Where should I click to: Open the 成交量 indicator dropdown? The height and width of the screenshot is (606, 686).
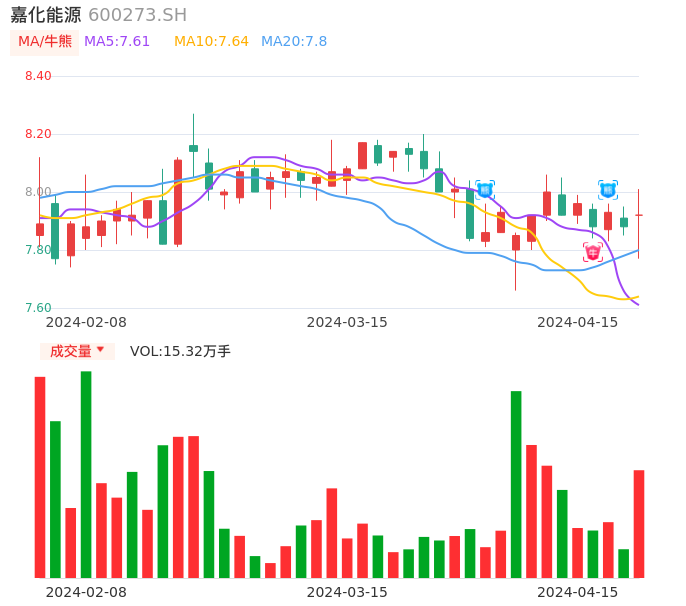point(77,351)
